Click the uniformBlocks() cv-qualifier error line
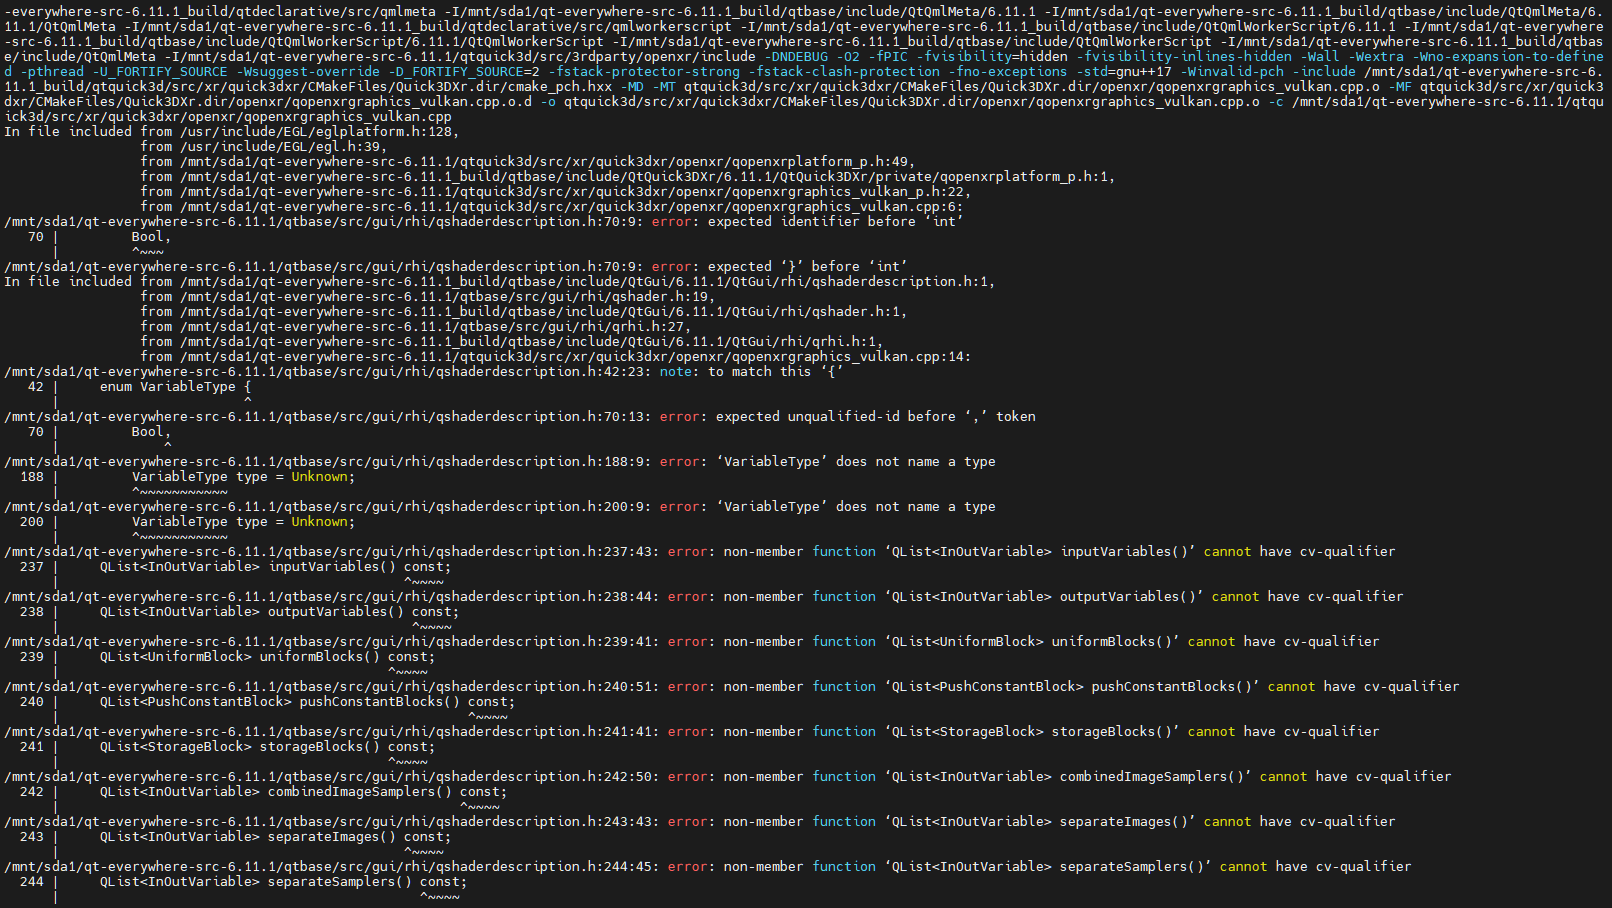1612x908 pixels. pyautogui.click(x=692, y=642)
